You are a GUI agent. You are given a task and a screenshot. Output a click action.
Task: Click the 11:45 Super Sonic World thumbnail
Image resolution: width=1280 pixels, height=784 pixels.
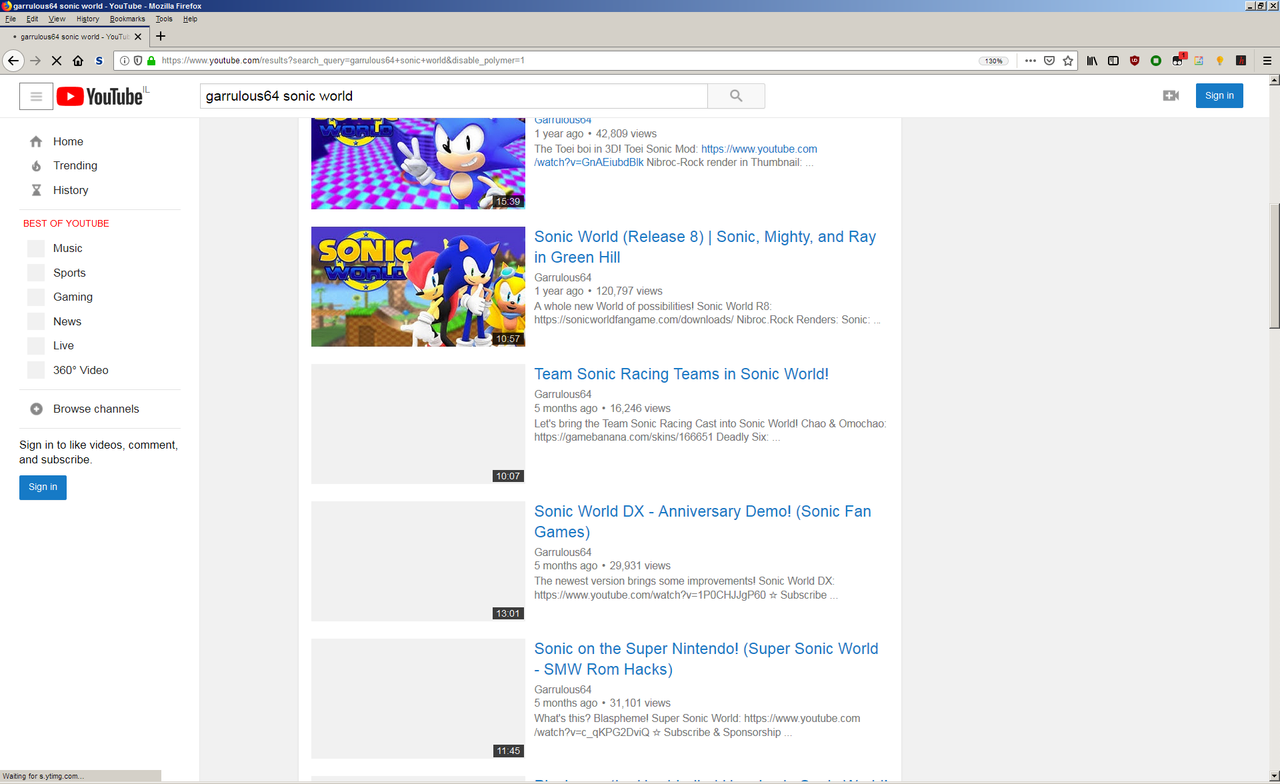pos(418,699)
